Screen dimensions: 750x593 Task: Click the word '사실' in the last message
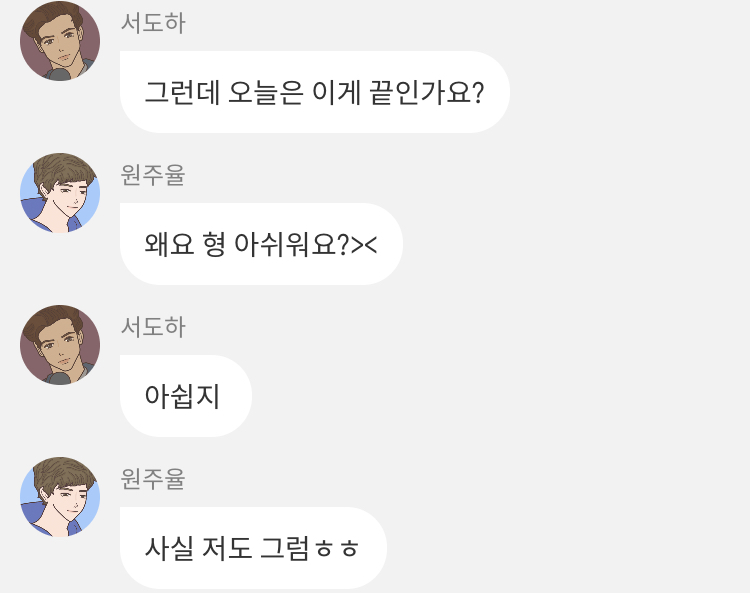point(169,549)
